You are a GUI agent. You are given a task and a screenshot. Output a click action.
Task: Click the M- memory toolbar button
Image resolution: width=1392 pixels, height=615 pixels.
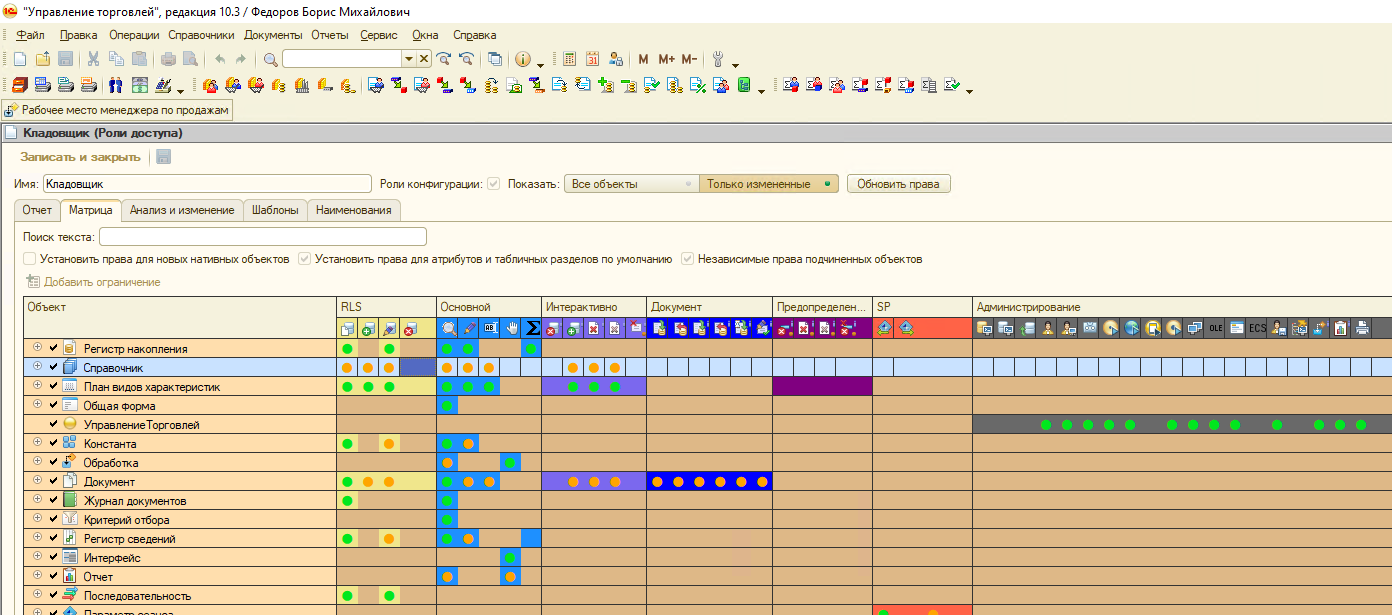point(689,60)
